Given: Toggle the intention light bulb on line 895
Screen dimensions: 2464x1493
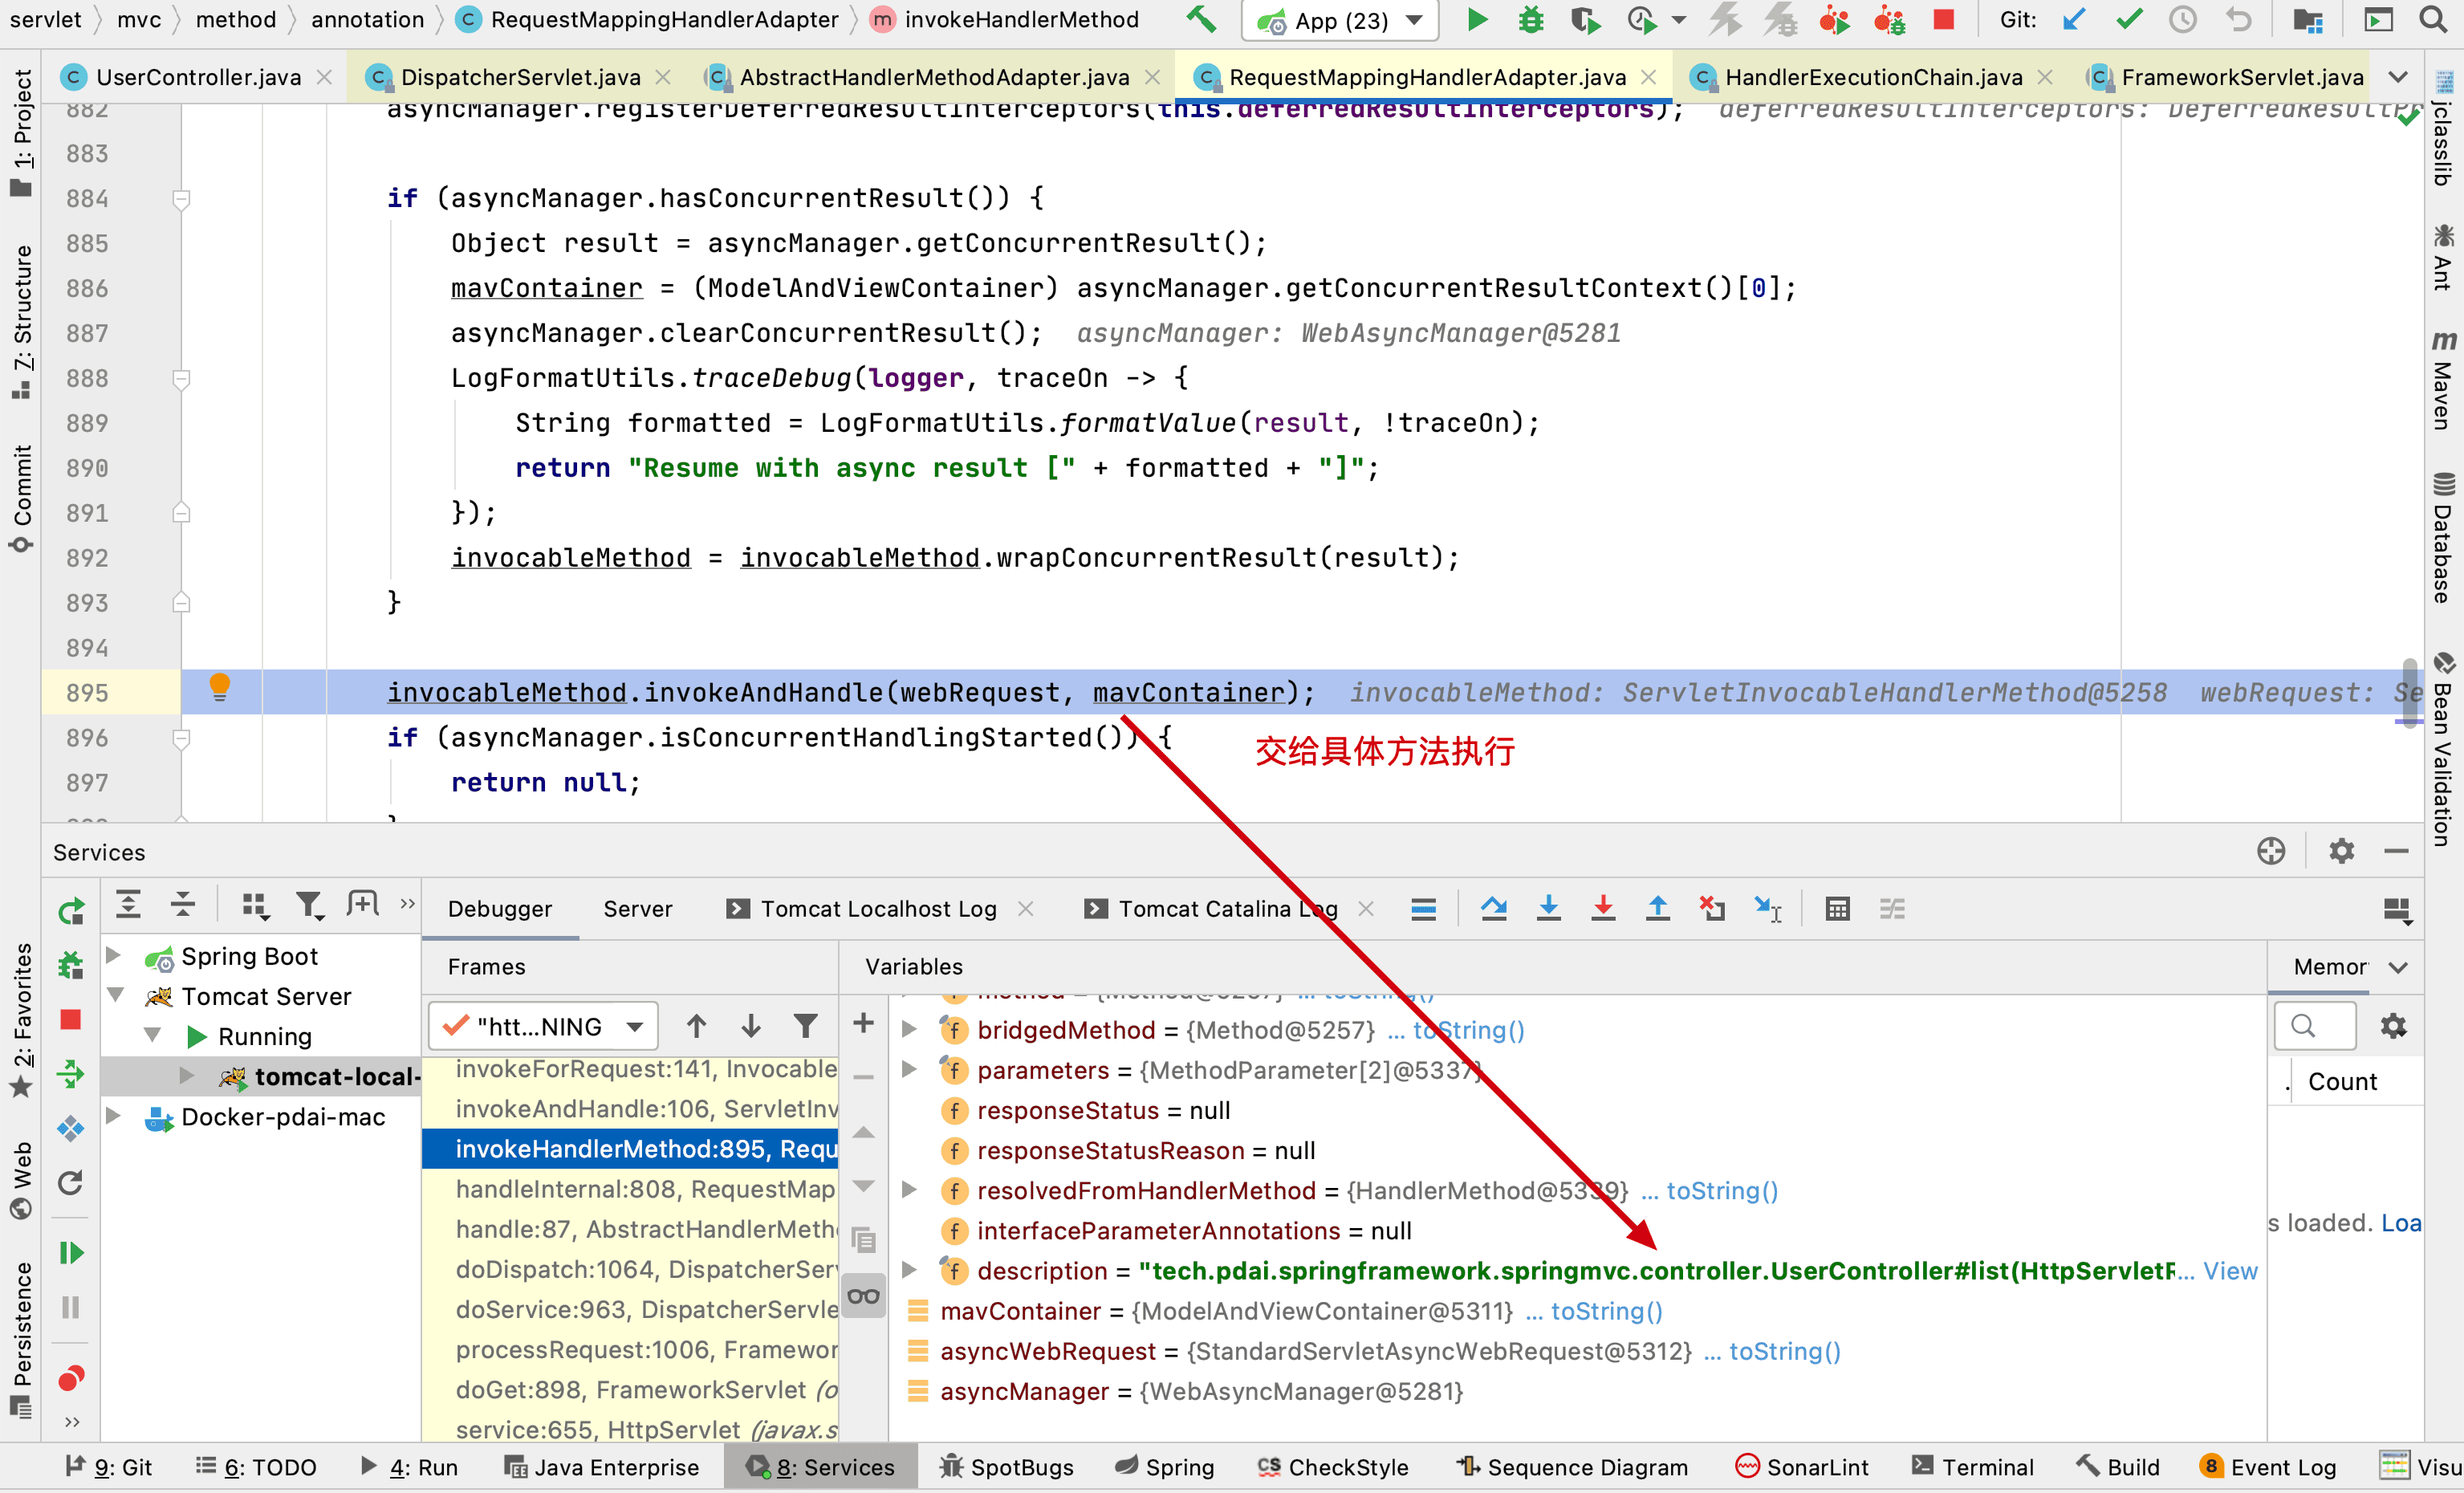Looking at the screenshot, I should 220,687.
